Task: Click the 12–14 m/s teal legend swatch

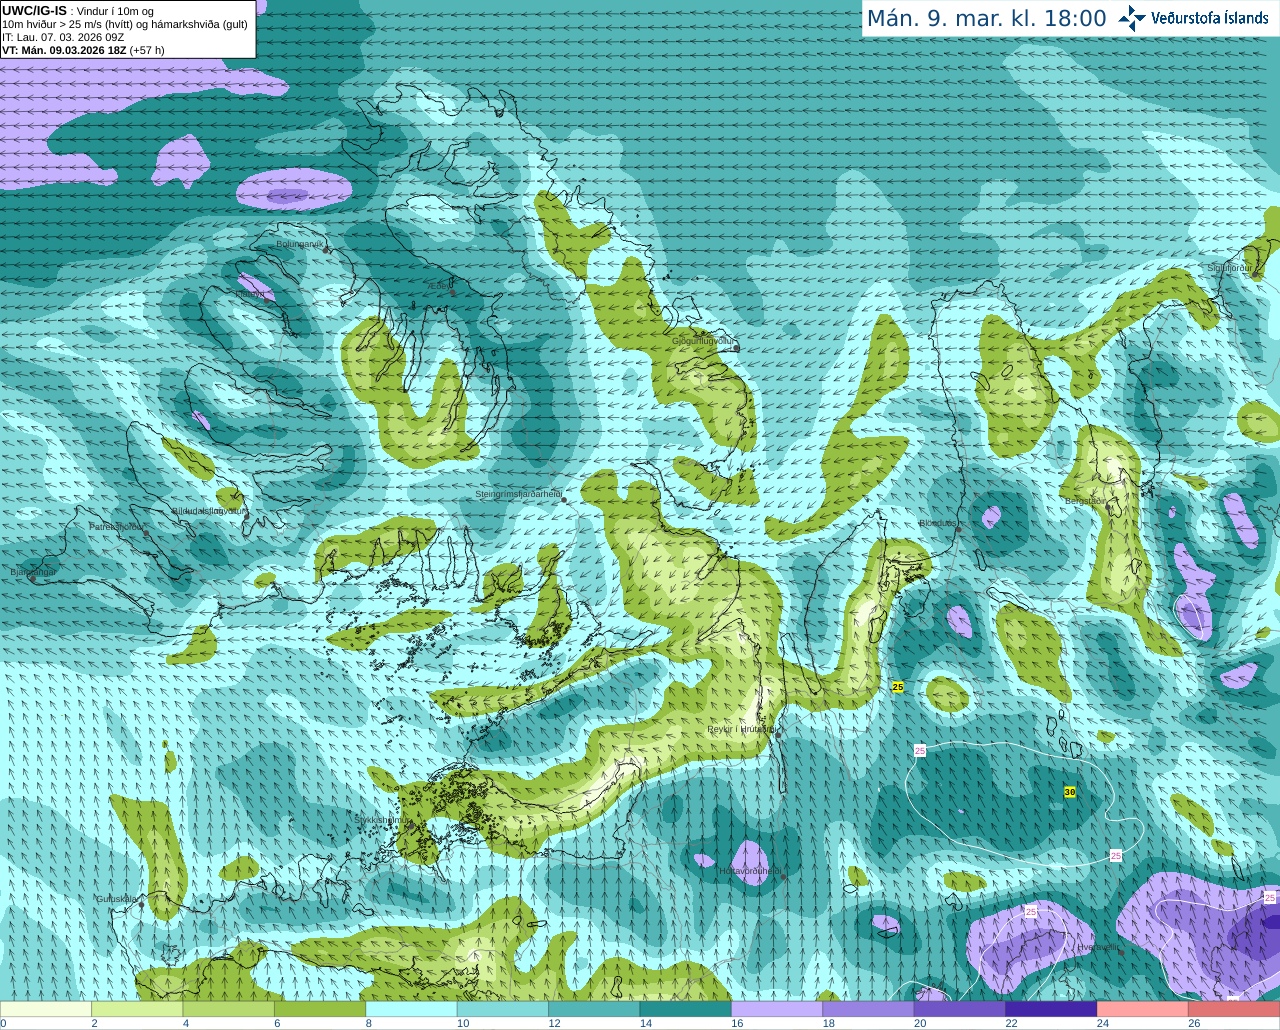Action: point(594,1009)
